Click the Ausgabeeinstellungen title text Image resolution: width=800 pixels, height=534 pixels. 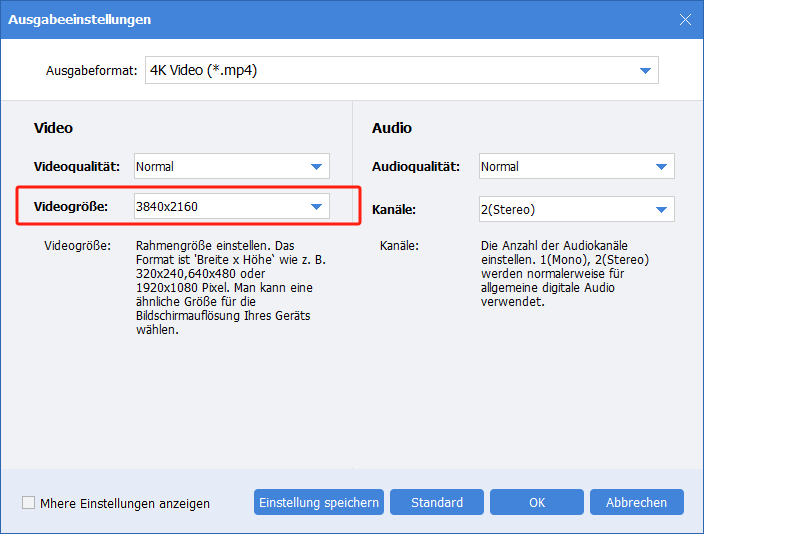point(80,19)
